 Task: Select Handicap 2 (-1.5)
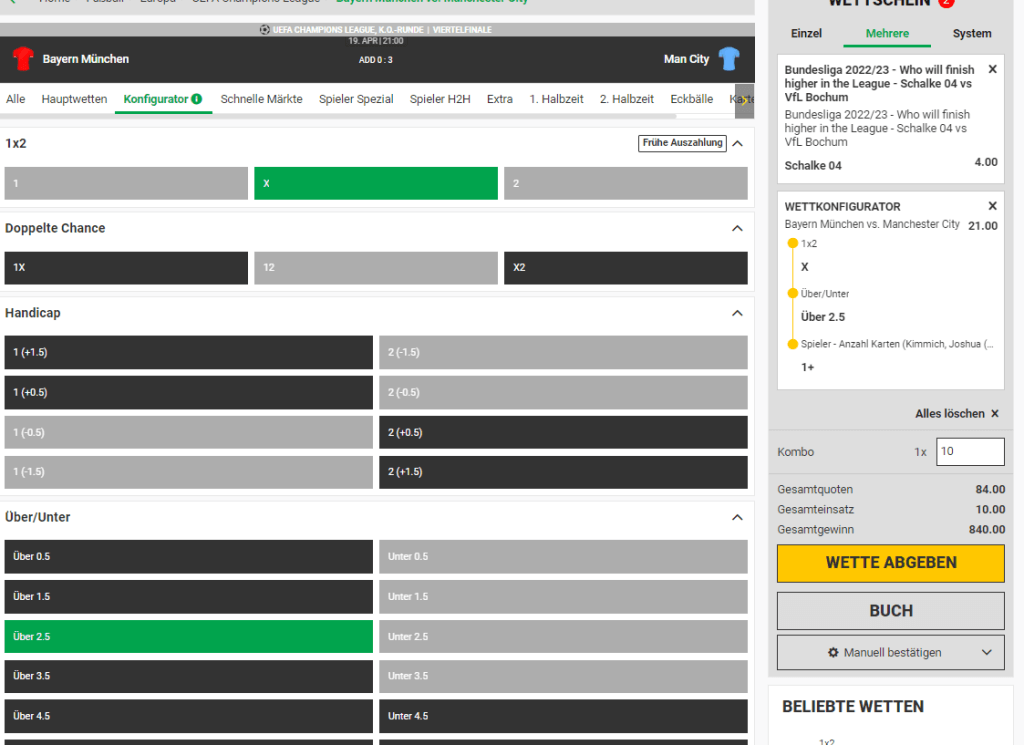click(x=564, y=353)
